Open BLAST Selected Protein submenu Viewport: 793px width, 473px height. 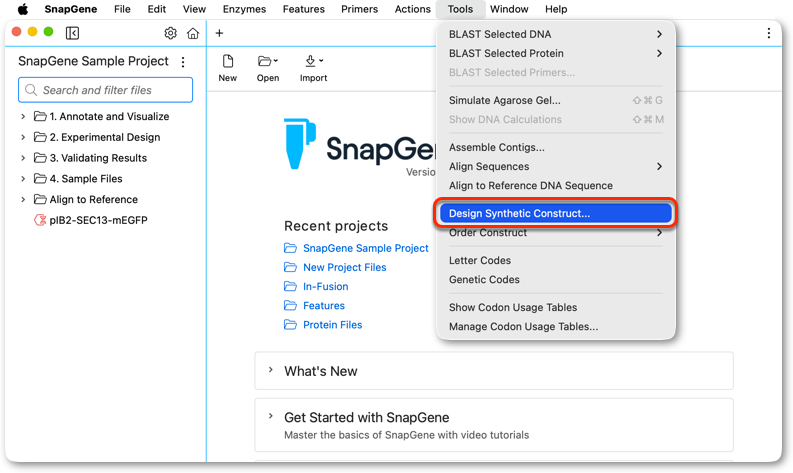point(556,53)
